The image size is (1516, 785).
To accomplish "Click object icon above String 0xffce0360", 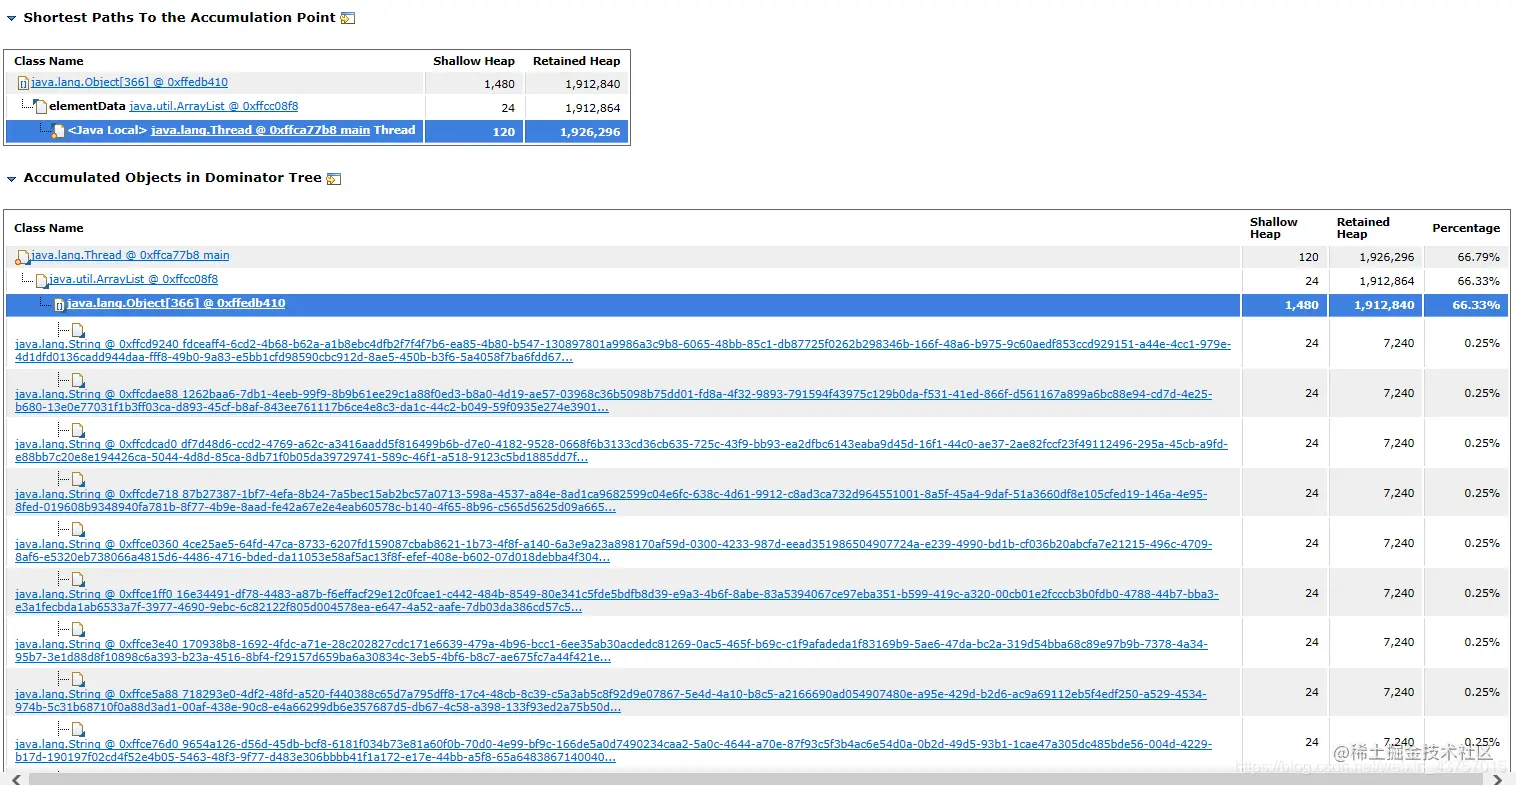I will 78,530.
